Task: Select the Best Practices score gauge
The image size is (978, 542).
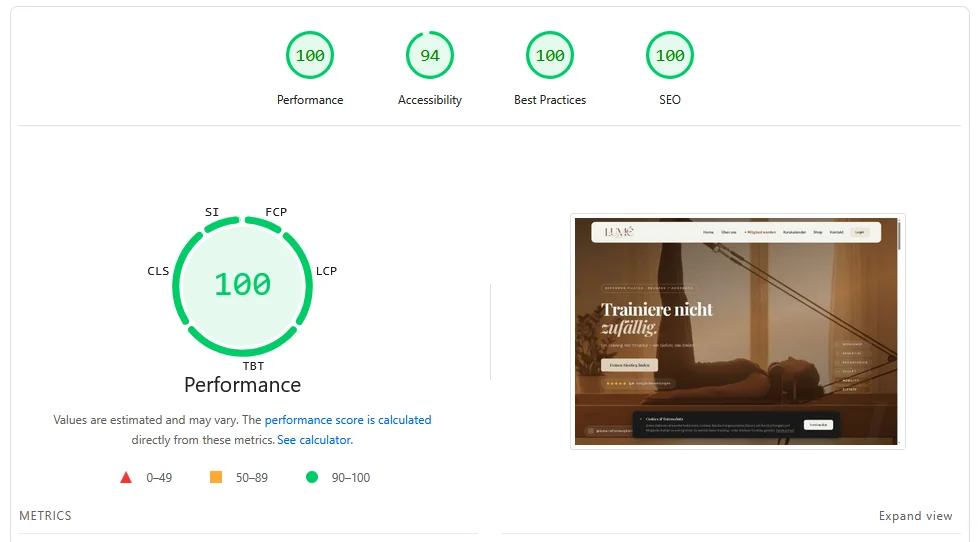Action: tap(550, 56)
